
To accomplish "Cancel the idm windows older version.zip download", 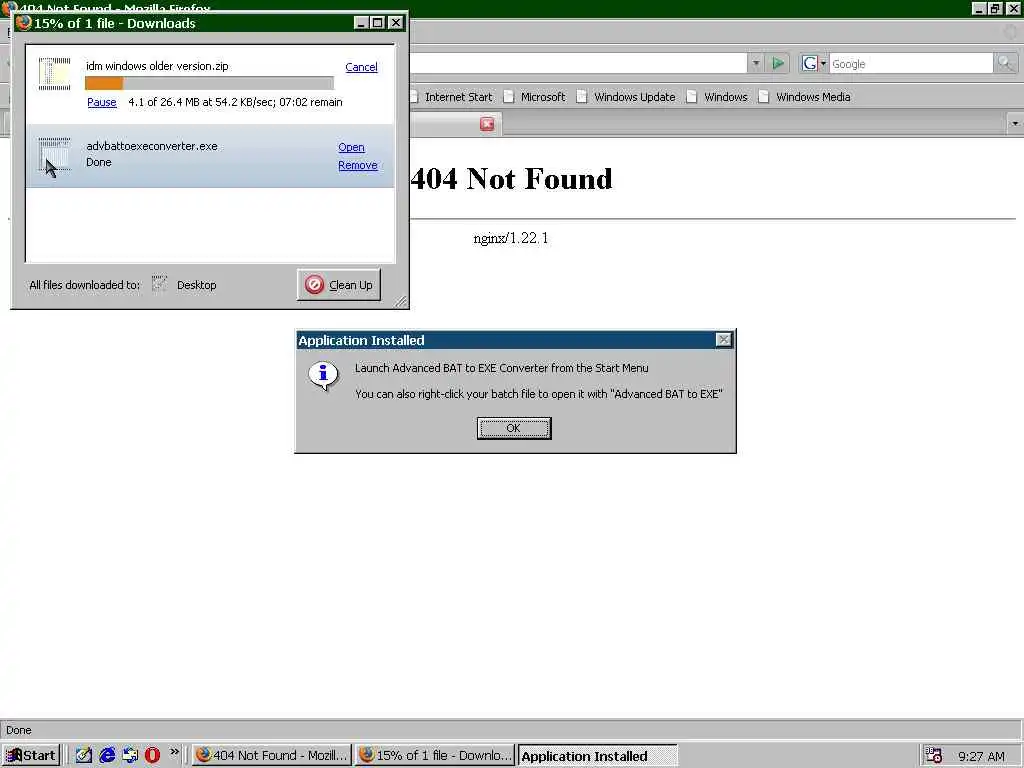I will pyautogui.click(x=361, y=67).
